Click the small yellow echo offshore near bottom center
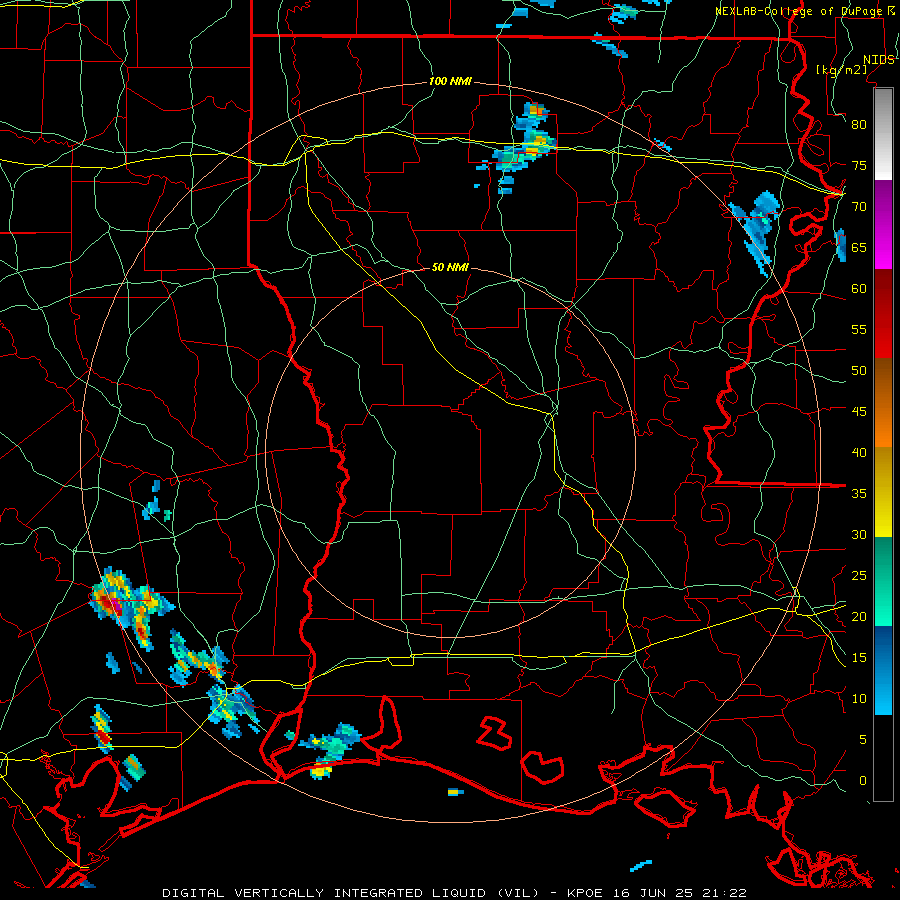The image size is (900, 900). point(455,792)
